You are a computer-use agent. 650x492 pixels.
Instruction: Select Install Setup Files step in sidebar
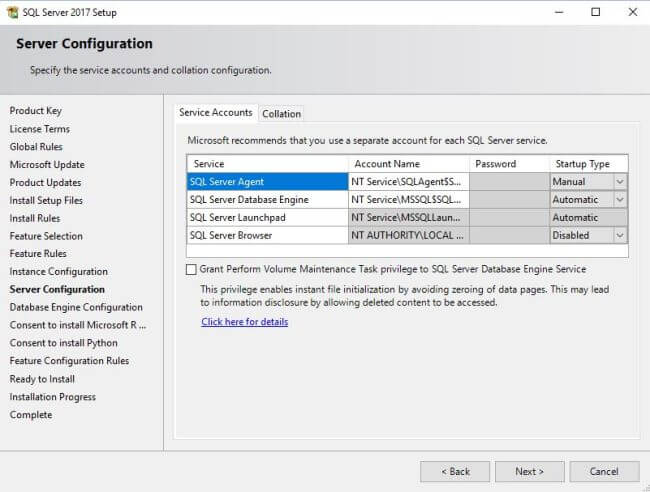click(x=46, y=200)
